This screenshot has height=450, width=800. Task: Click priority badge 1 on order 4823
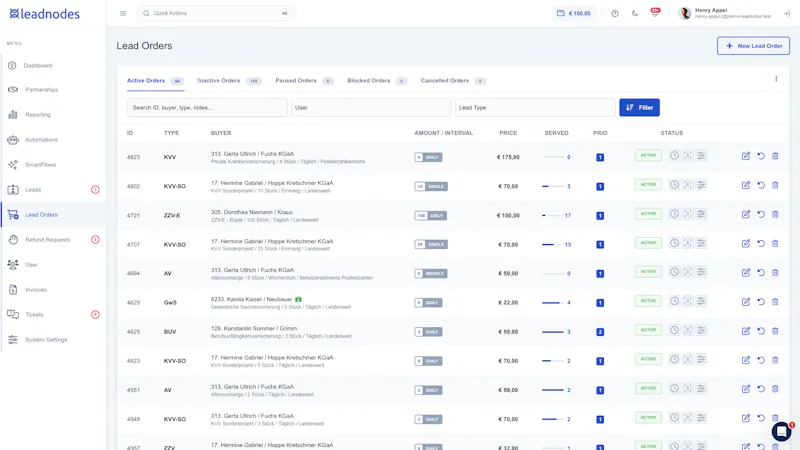[x=600, y=157]
